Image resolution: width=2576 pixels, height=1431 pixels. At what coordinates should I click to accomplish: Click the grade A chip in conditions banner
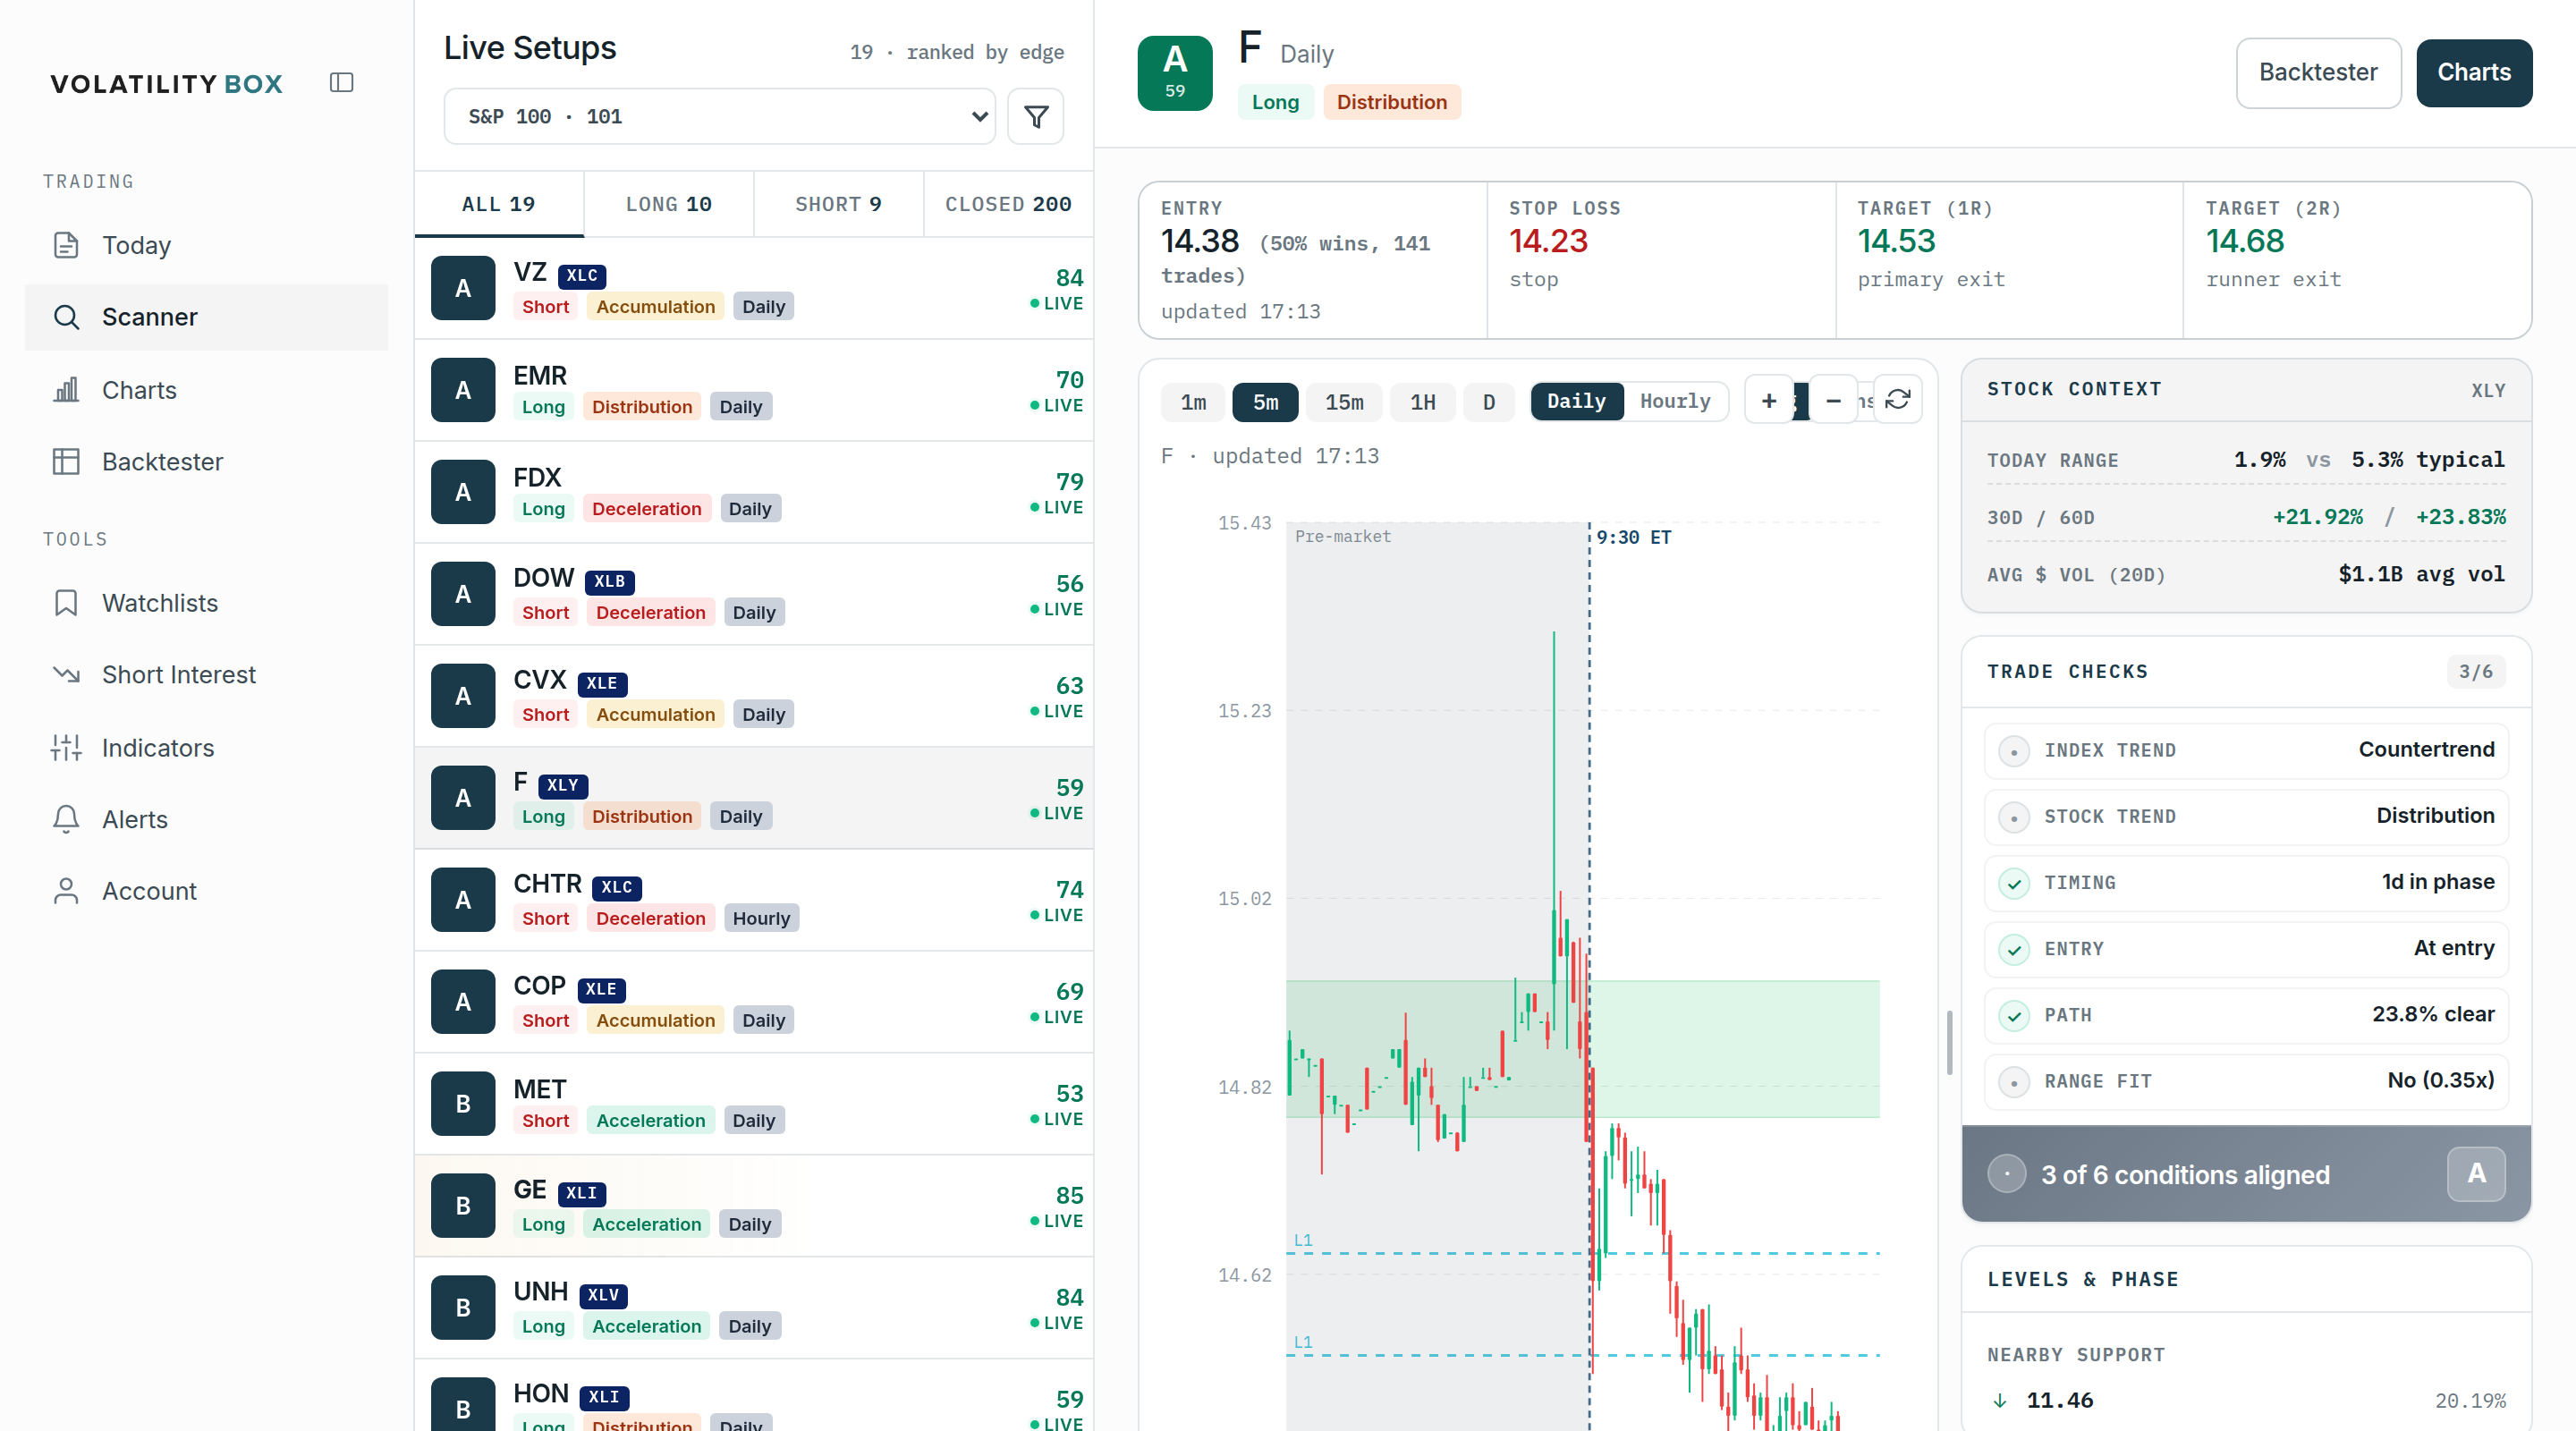[x=2475, y=1173]
